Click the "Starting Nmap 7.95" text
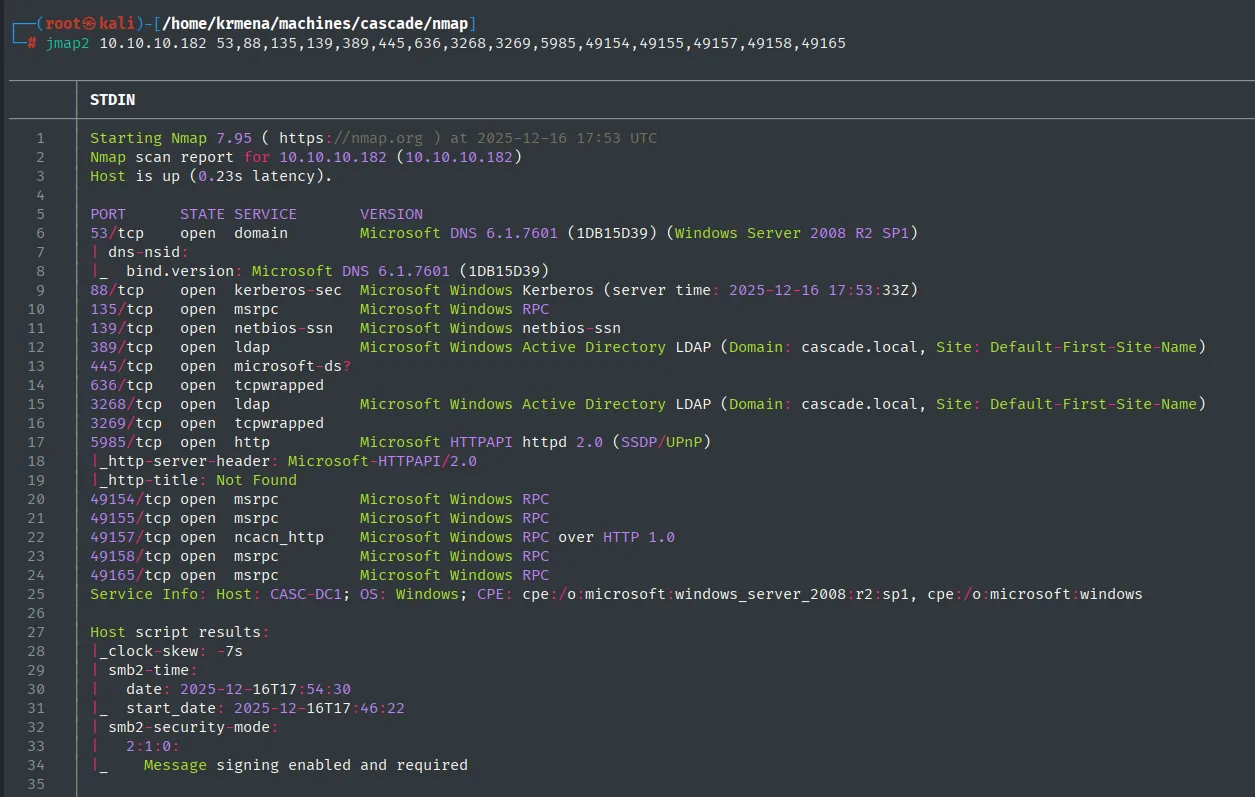The width and height of the screenshot is (1255, 797). (171, 138)
